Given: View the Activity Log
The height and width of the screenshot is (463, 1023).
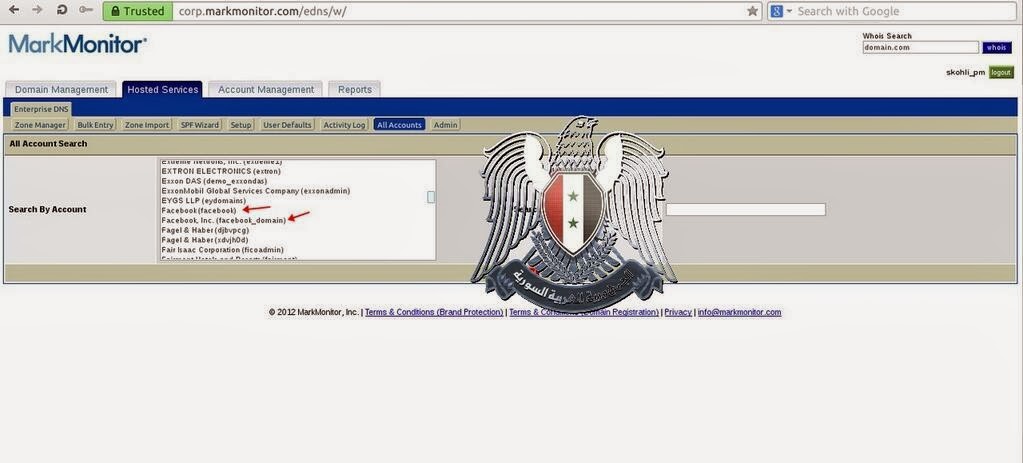Looking at the screenshot, I should 344,125.
